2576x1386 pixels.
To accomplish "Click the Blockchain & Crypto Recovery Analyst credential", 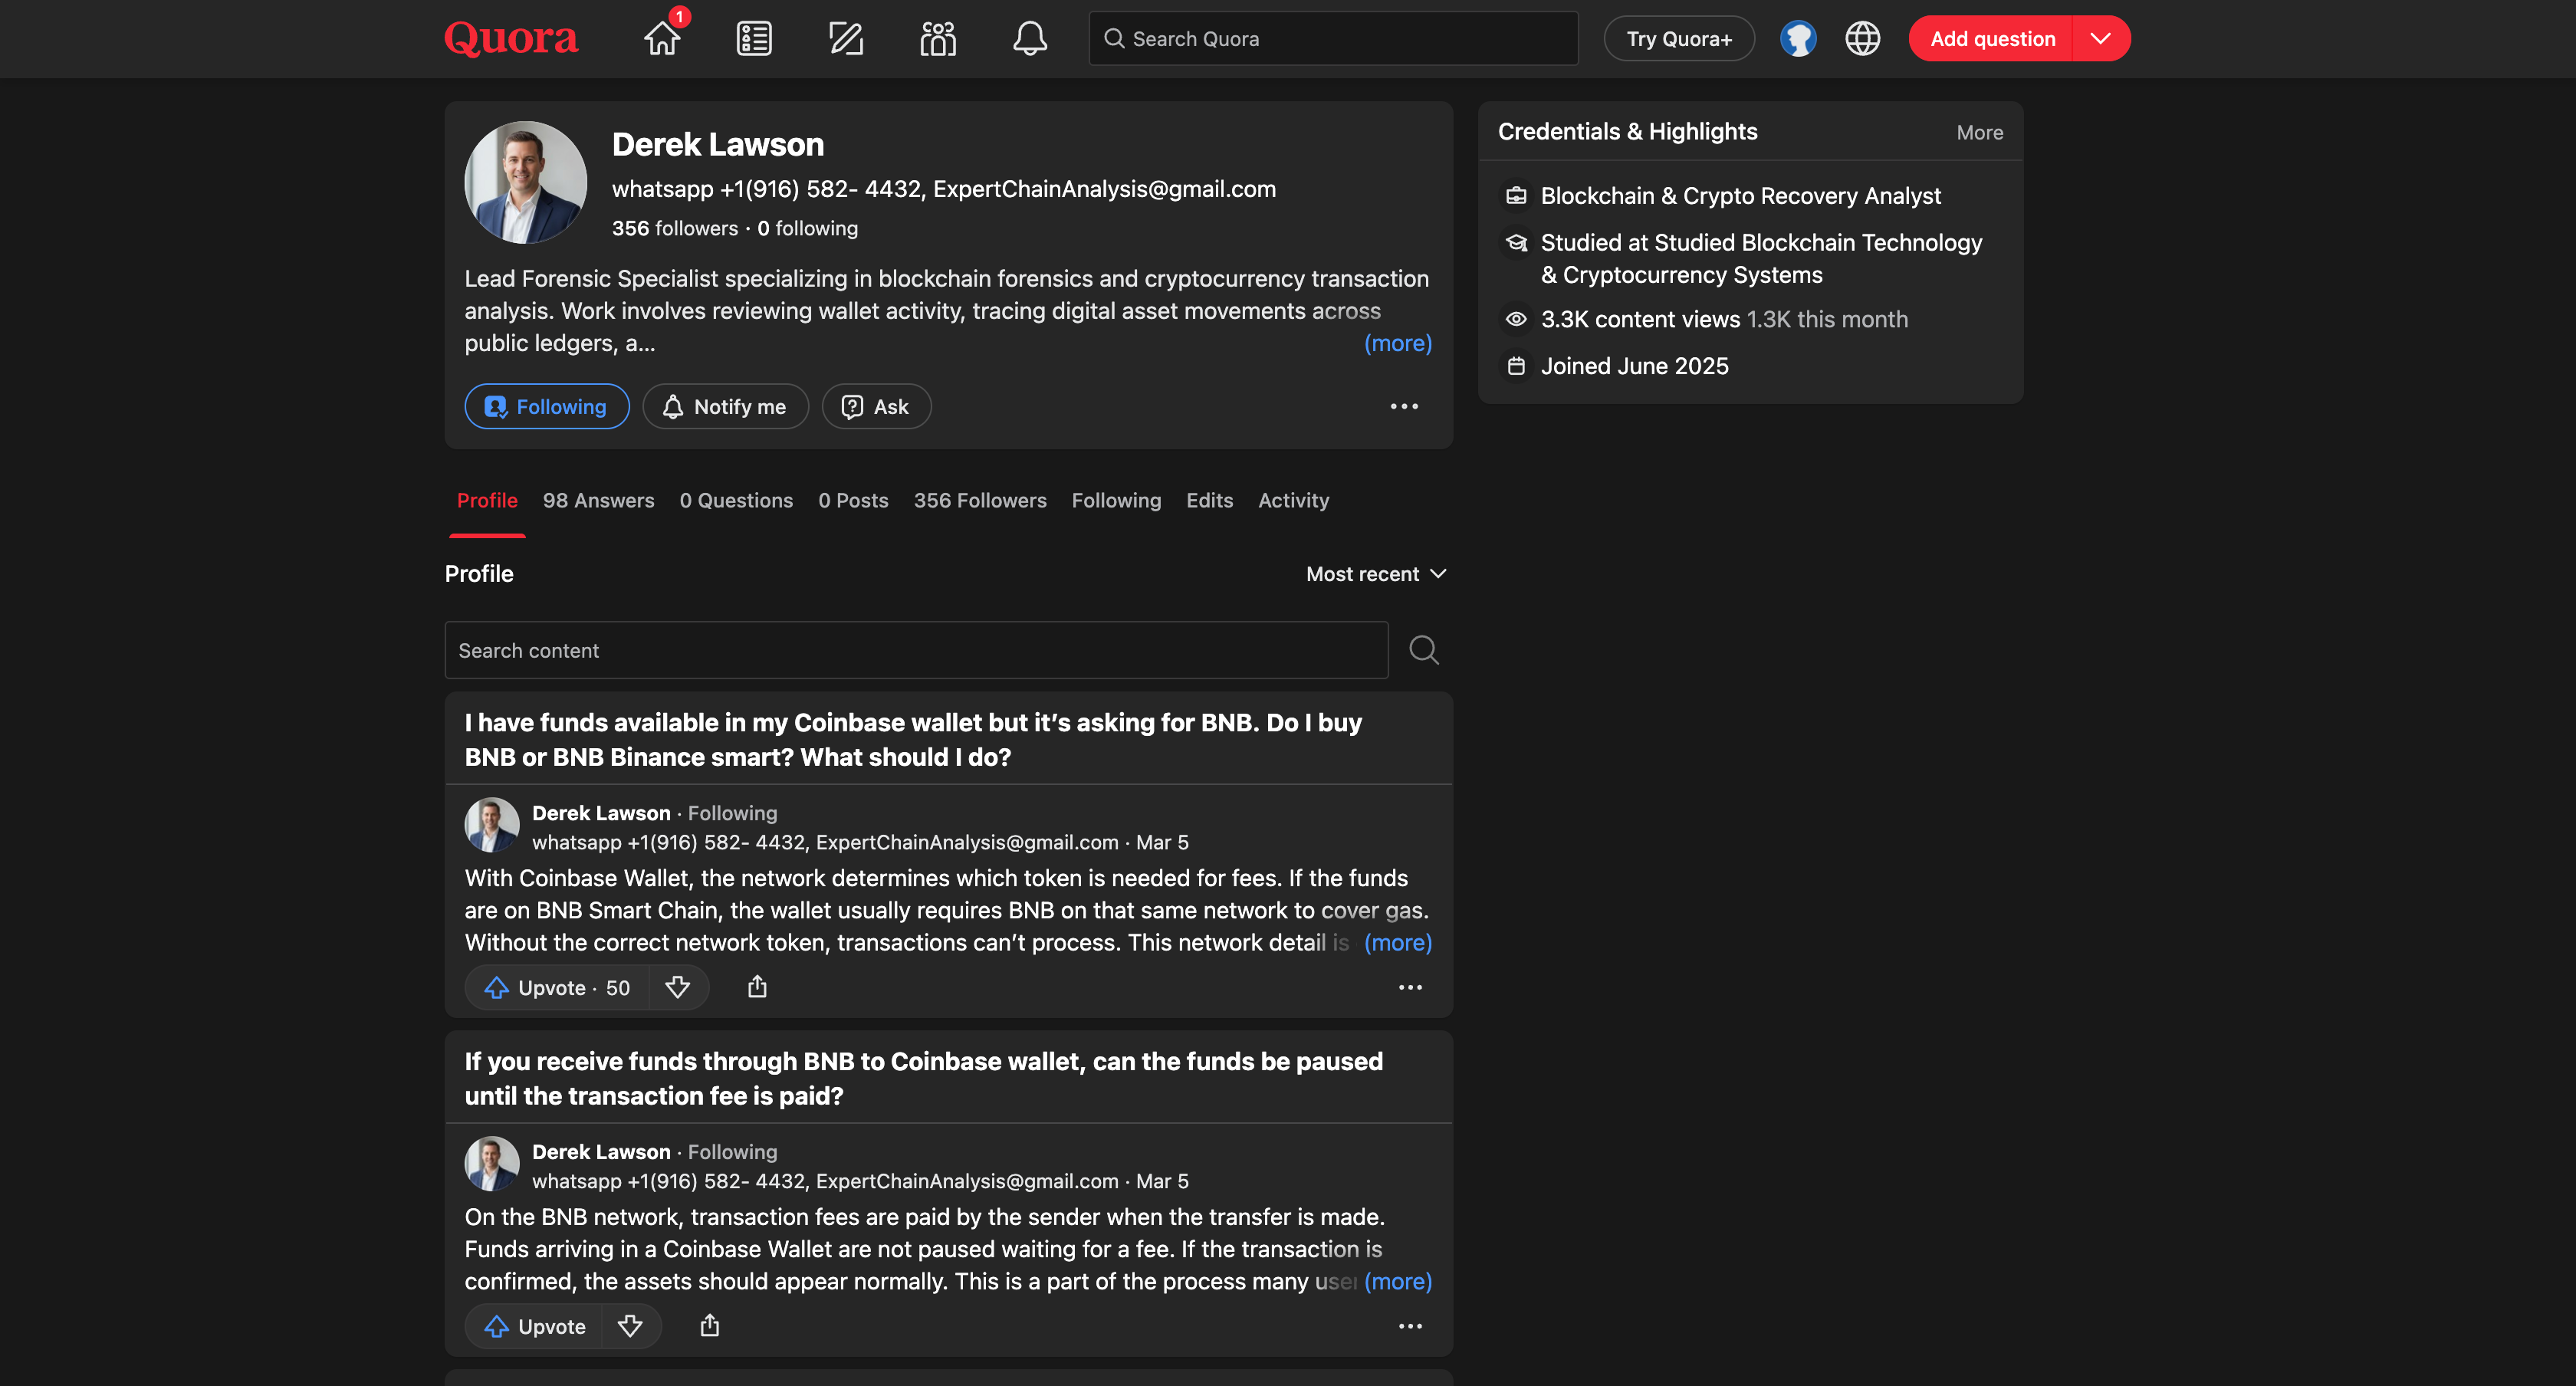I will pos(1740,196).
